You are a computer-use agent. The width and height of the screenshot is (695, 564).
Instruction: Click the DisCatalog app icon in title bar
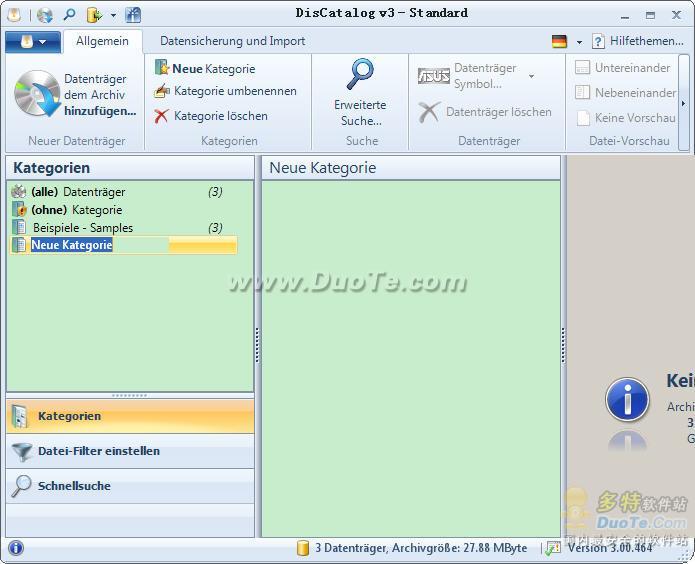pyautogui.click(x=15, y=15)
